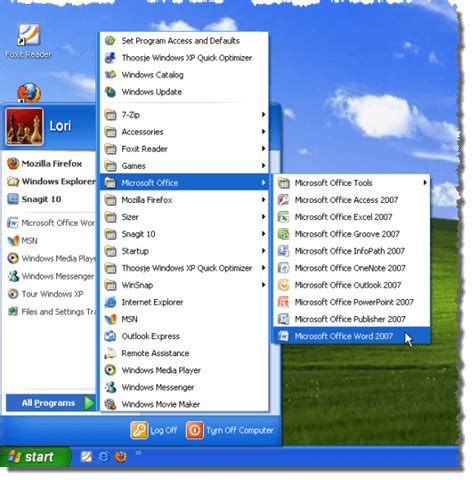The image size is (473, 480).
Task: Open Files and Settings Transfer entry
Action: coord(51,311)
